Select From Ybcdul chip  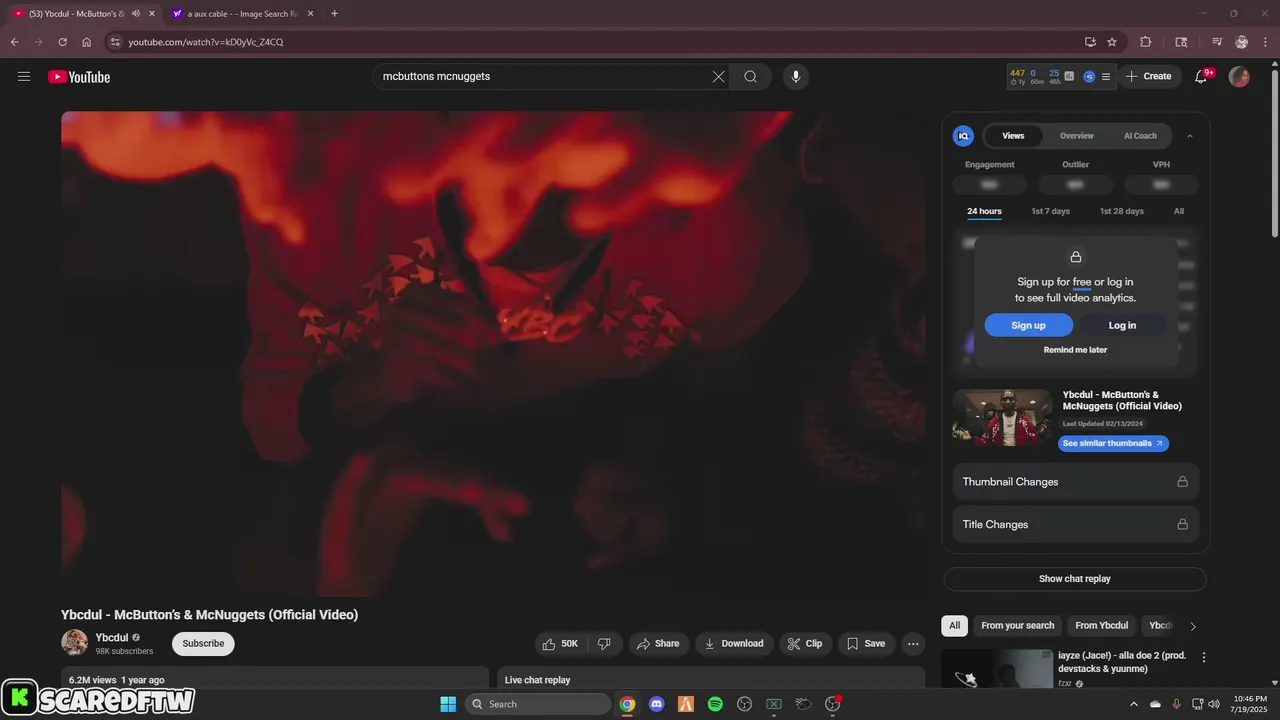coord(1102,626)
